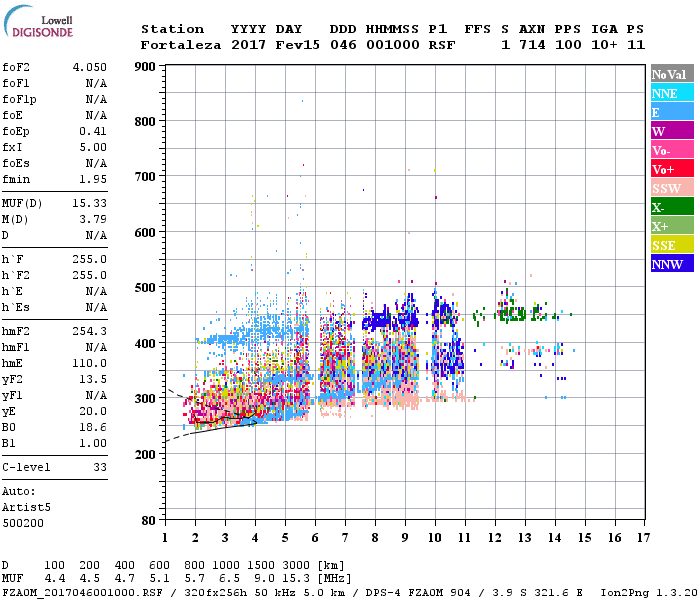Screen dimensions: 700x600
Task: Click the fxI value 5.00
Action: 93,147
